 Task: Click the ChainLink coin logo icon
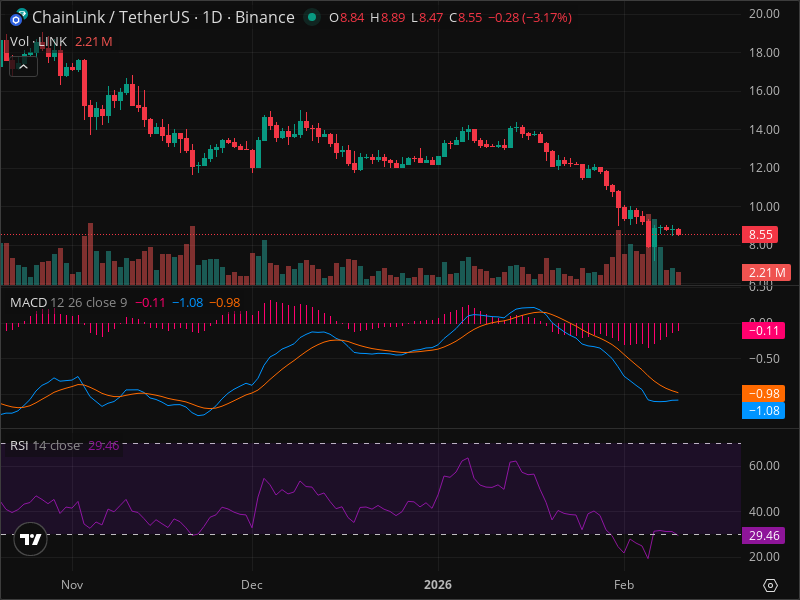19,17
